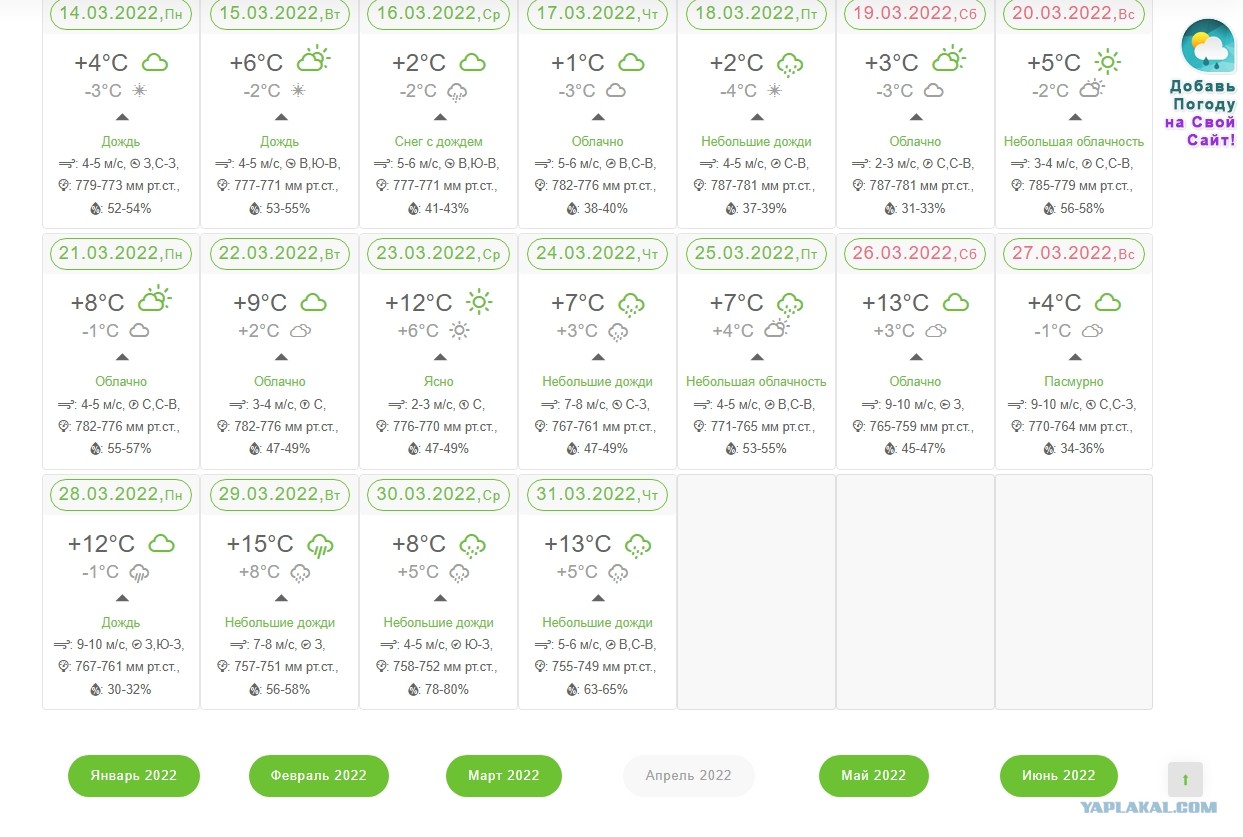The height and width of the screenshot is (837, 1243).
Task: Click the cloud icon for 26.03.2022
Action: 955,302
